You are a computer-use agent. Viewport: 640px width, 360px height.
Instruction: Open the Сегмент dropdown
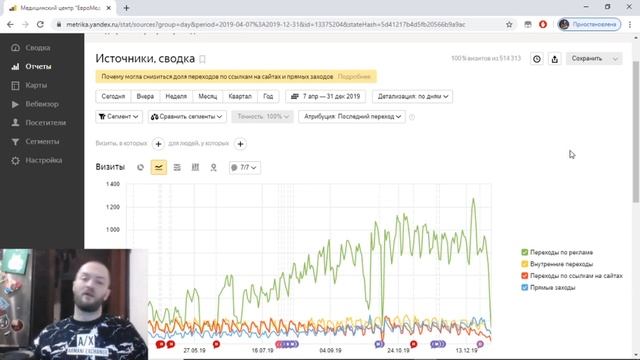(119, 117)
